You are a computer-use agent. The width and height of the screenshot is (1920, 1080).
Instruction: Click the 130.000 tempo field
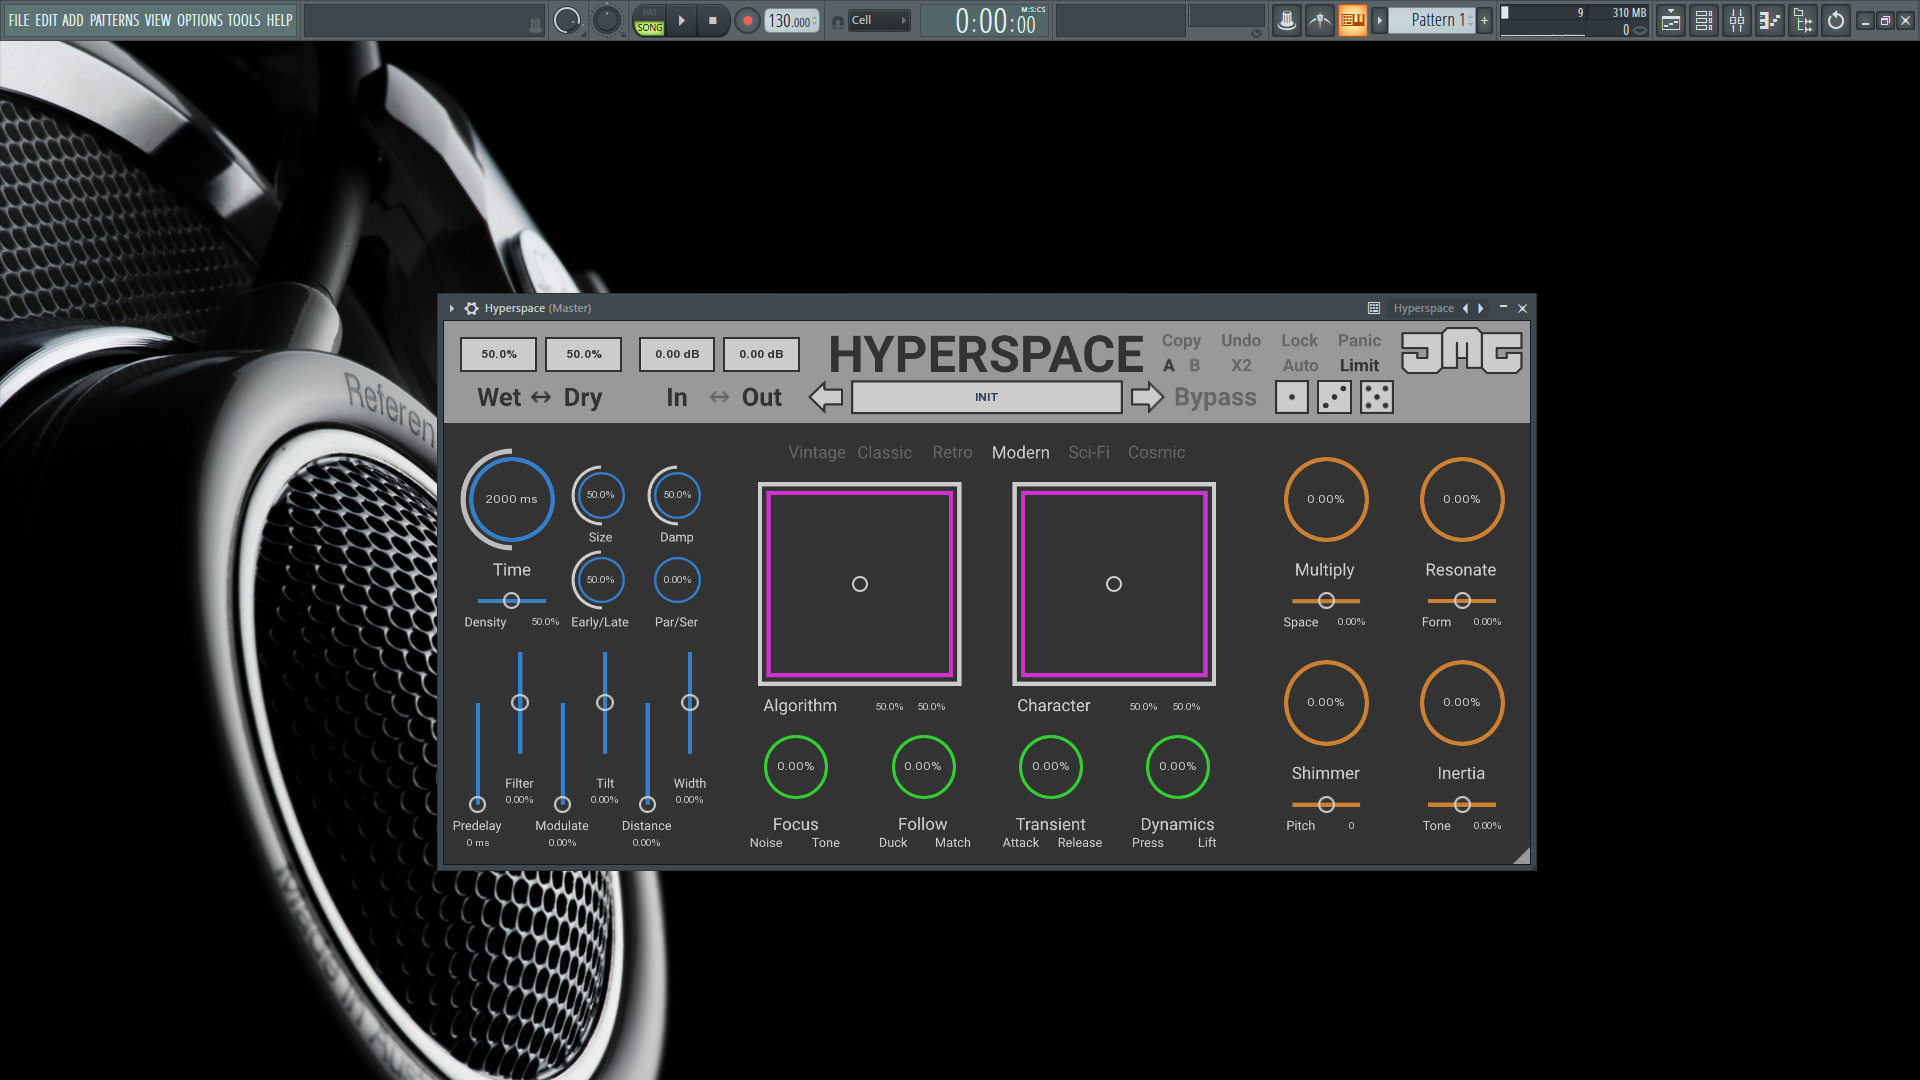point(792,20)
